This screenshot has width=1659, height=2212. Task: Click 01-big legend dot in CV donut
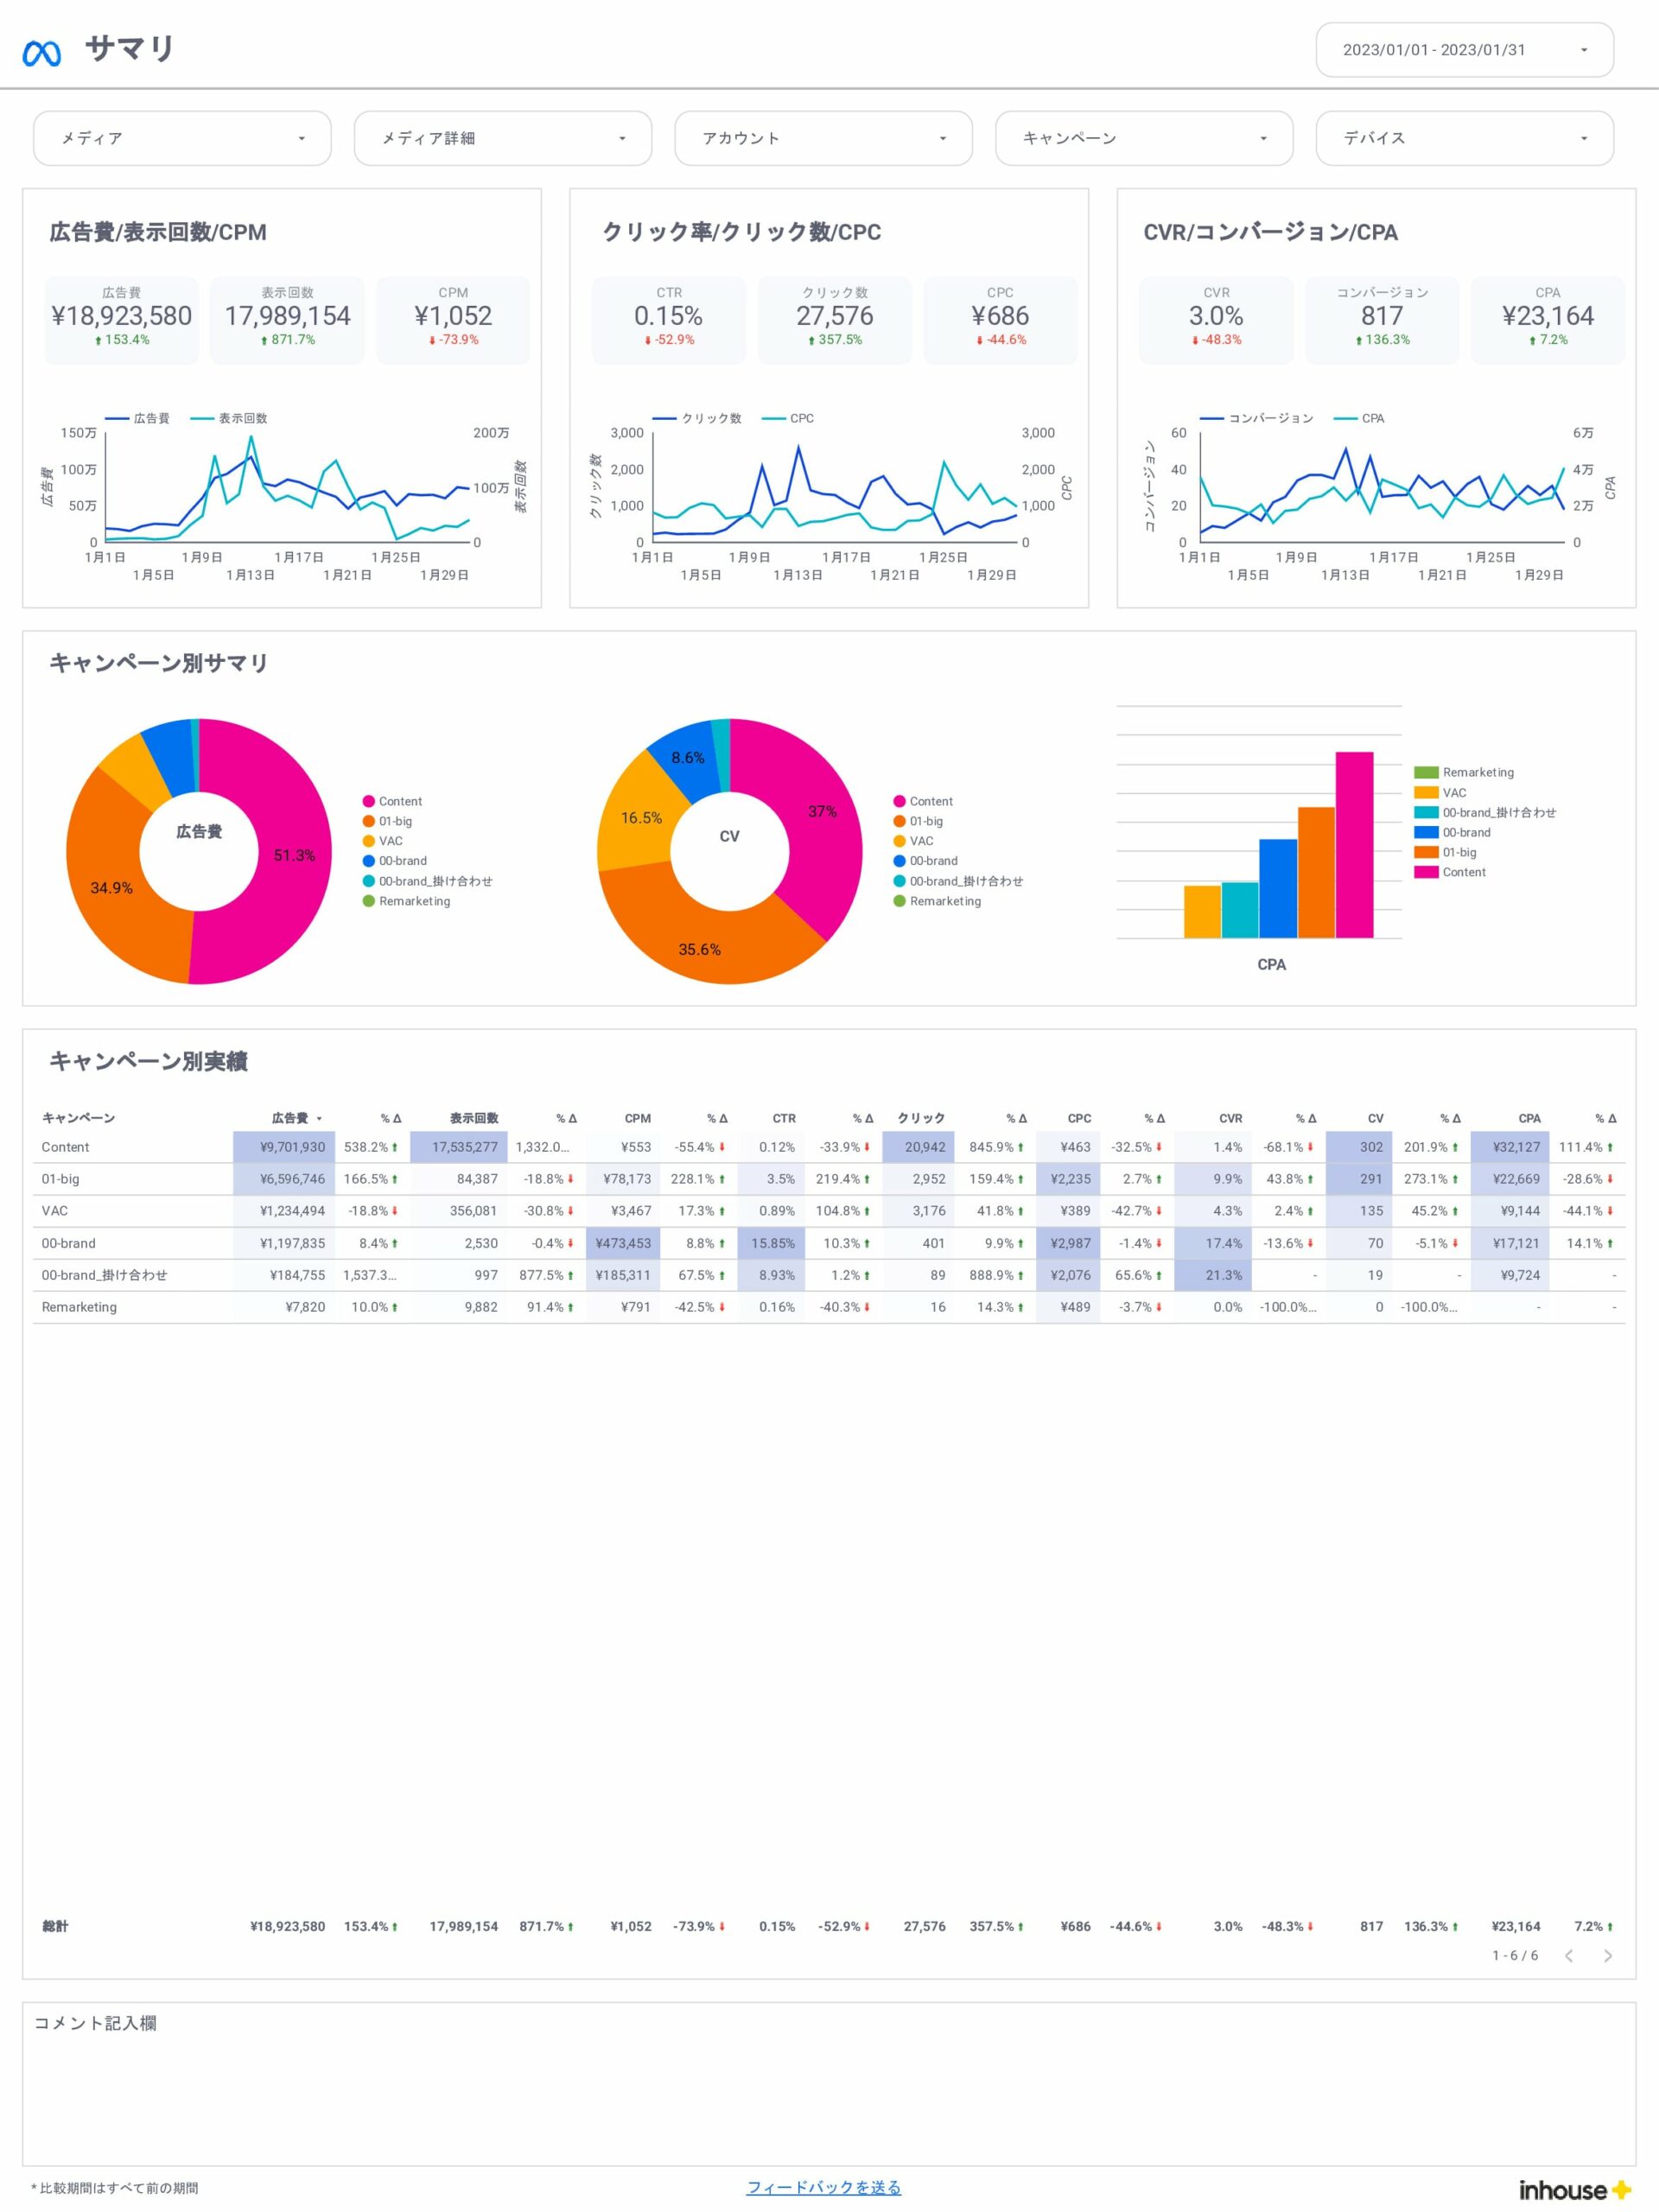[899, 821]
